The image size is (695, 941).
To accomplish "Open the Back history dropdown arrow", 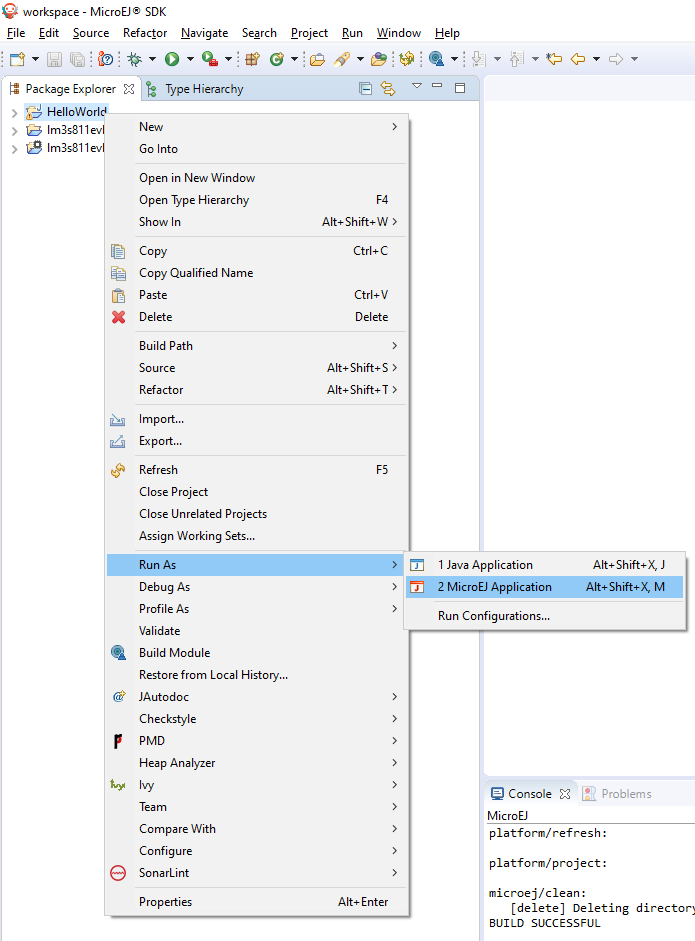I will tap(596, 59).
